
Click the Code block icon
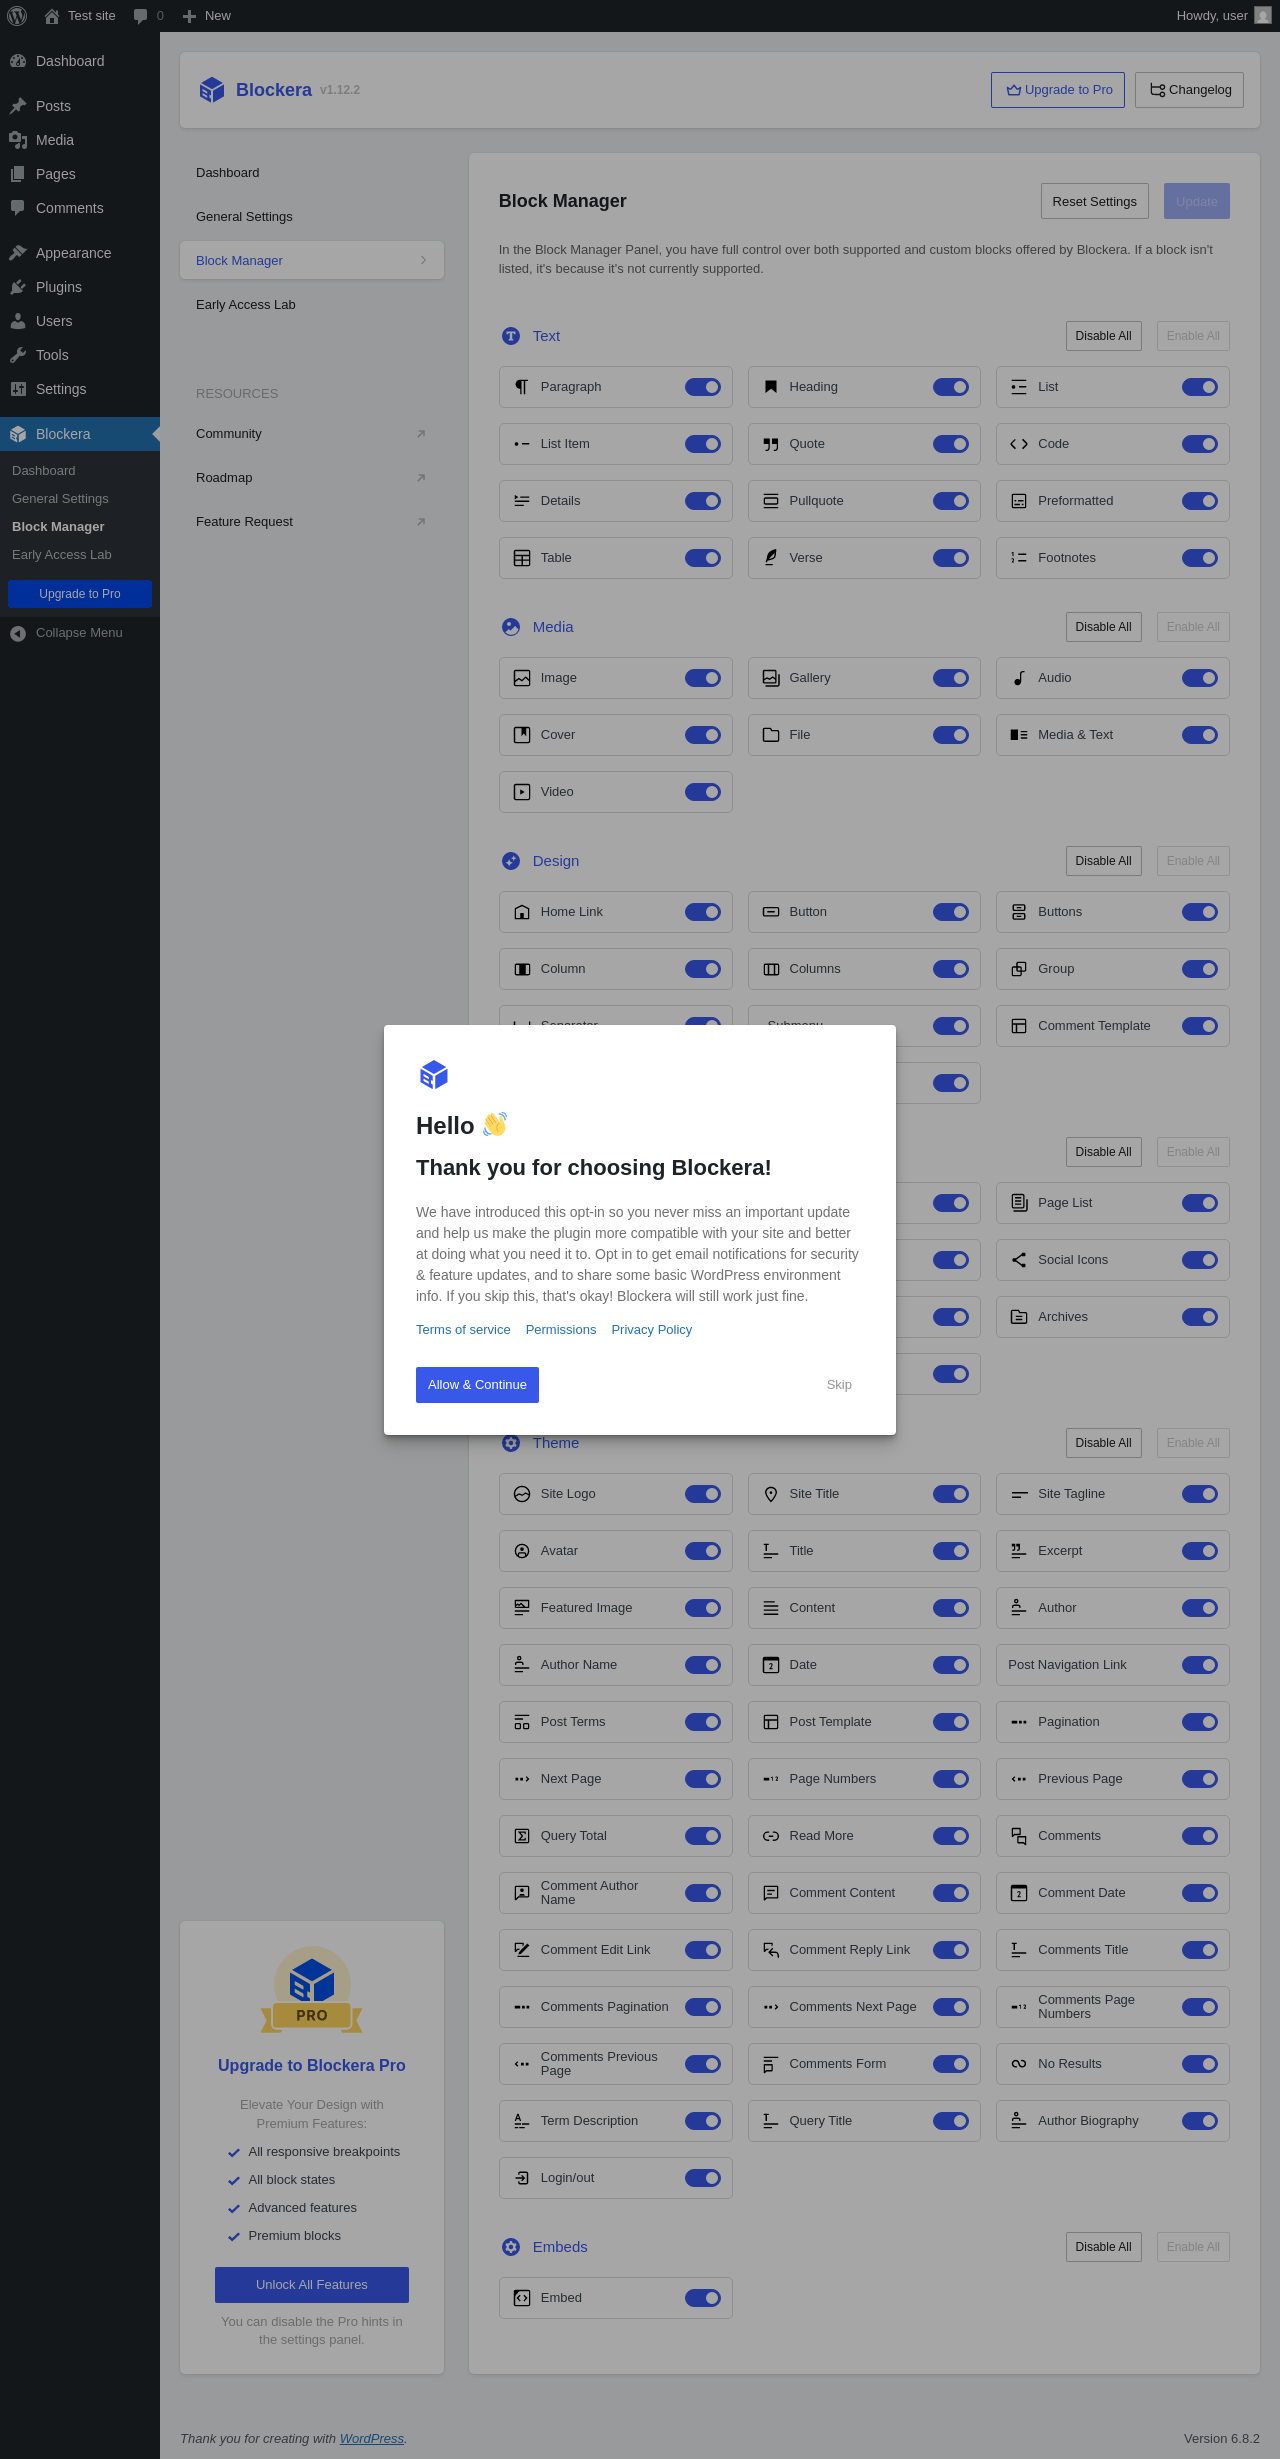[1019, 444]
